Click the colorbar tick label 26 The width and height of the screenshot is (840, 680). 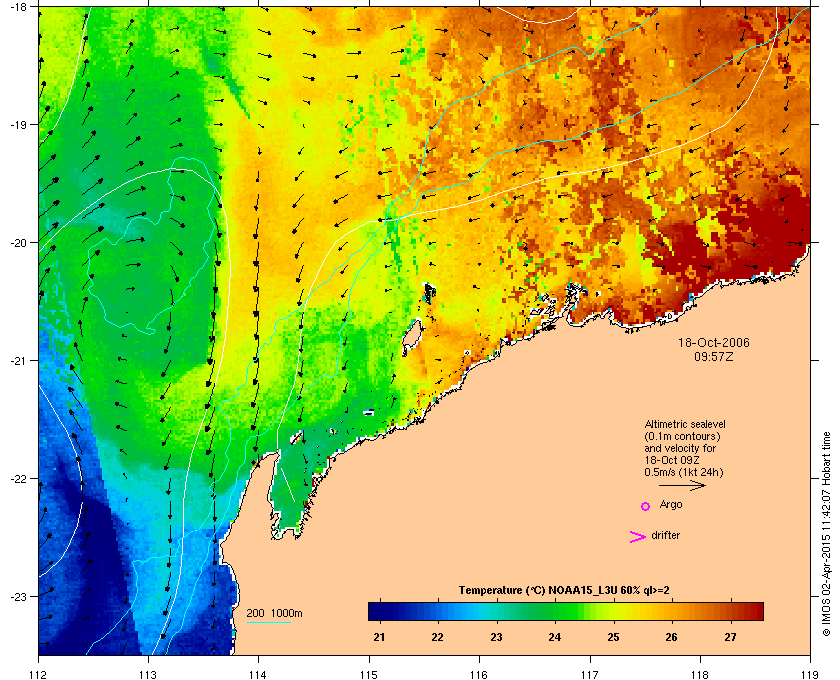pyautogui.click(x=671, y=637)
